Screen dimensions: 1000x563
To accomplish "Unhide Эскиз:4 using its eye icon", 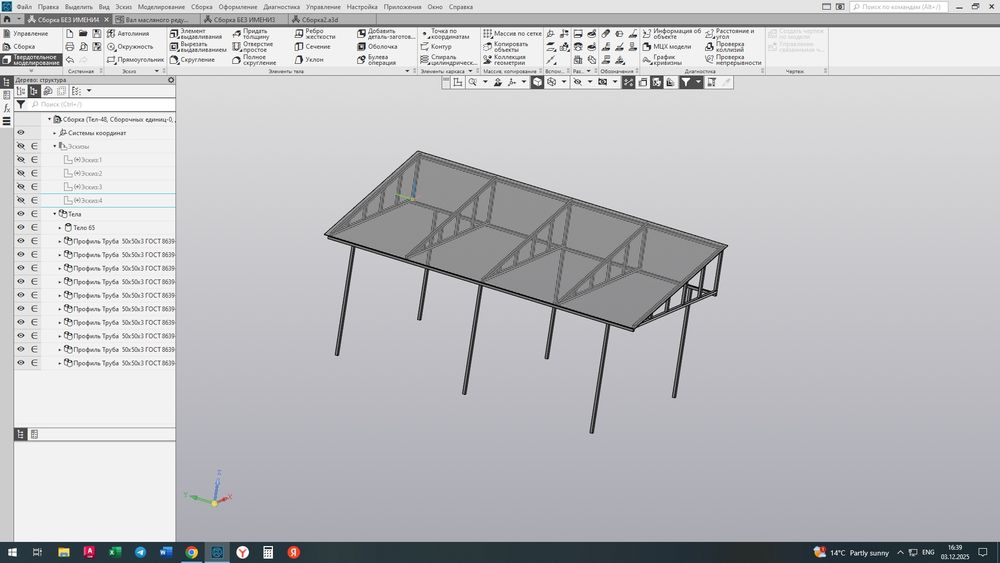I will click(20, 200).
